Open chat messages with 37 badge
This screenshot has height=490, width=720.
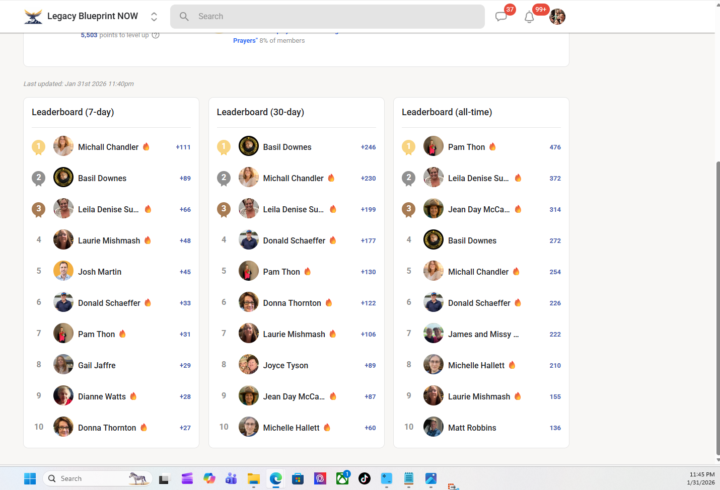501,17
